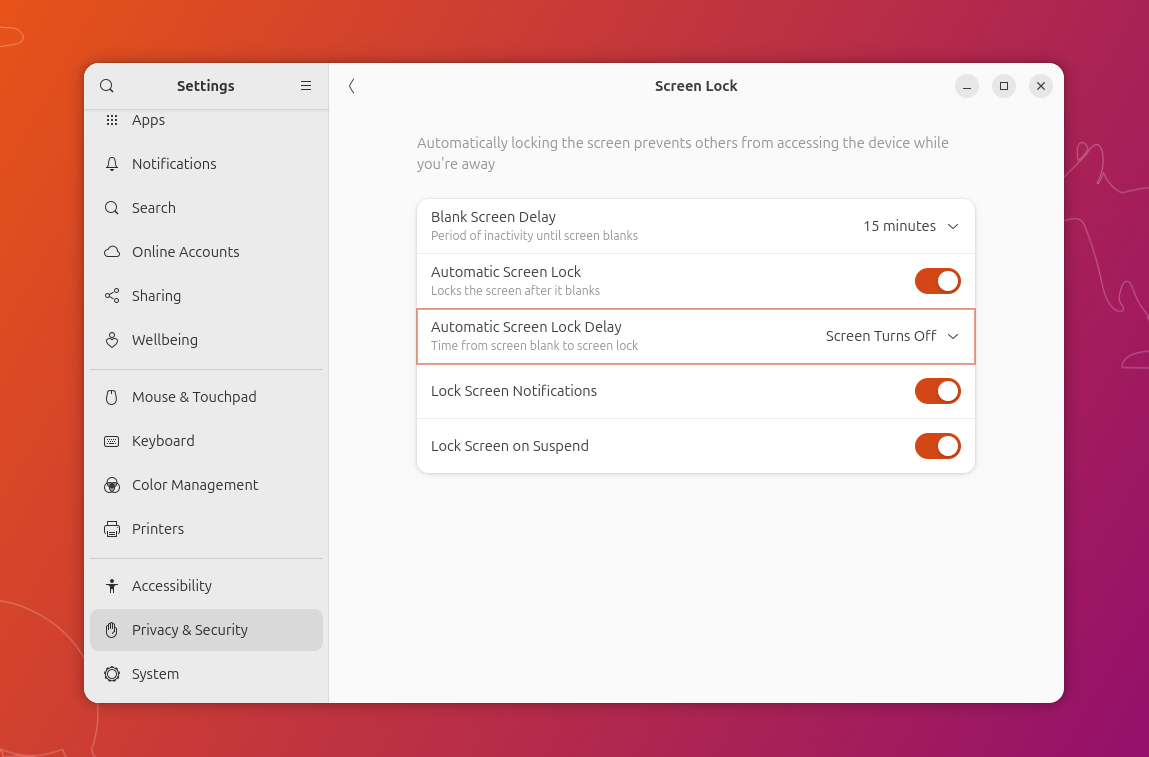
Task: Click the Notifications bell icon
Action: click(x=111, y=163)
